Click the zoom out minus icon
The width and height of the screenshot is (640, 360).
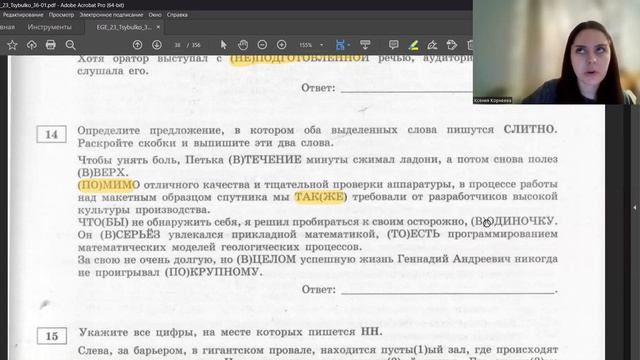[x=262, y=45]
